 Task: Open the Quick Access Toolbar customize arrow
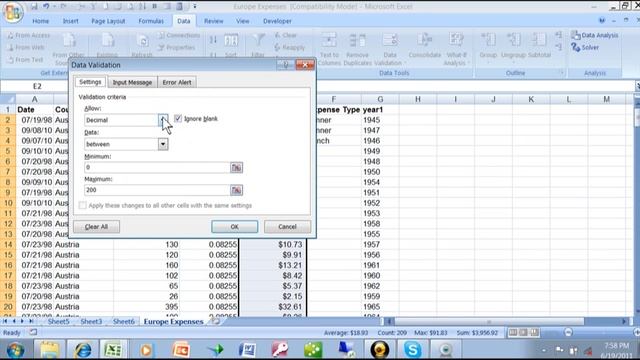pyautogui.click(x=195, y=6)
